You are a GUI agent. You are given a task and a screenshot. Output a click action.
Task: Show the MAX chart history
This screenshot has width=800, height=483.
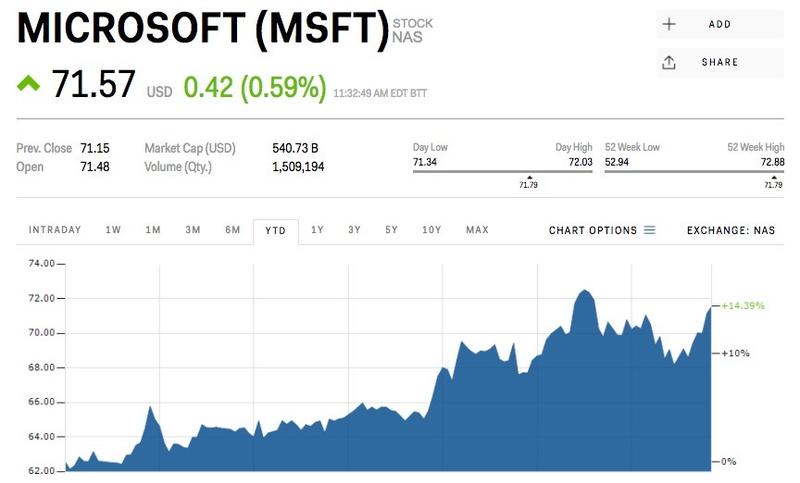click(477, 230)
